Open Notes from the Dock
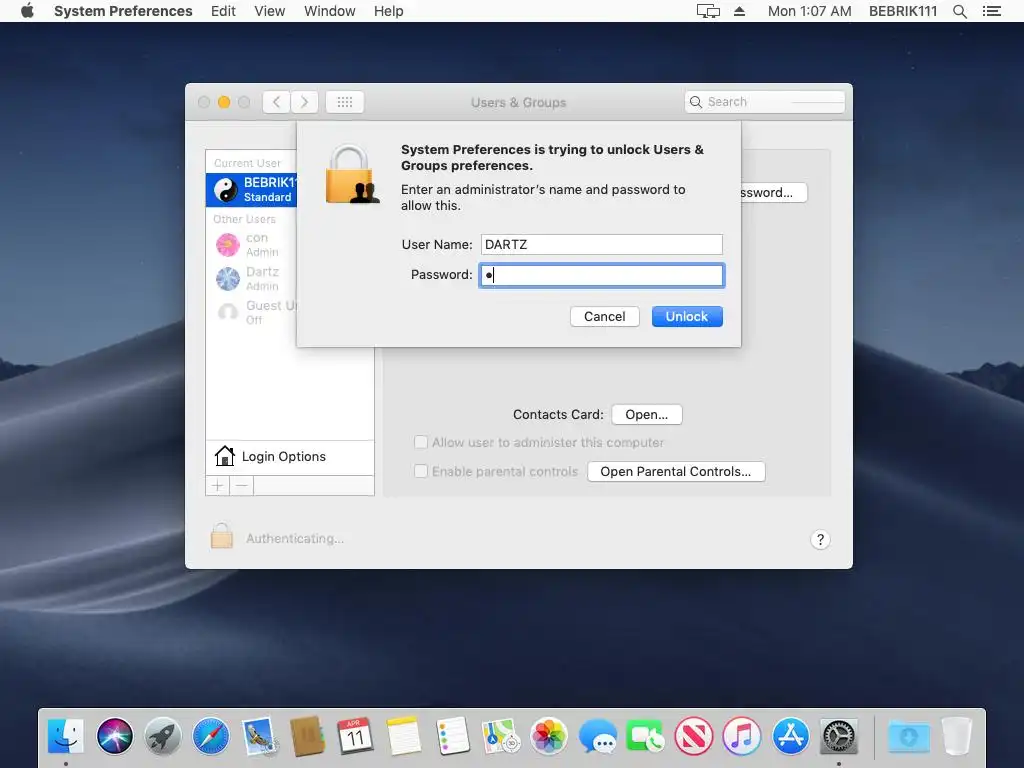This screenshot has height=768, width=1024. (404, 737)
